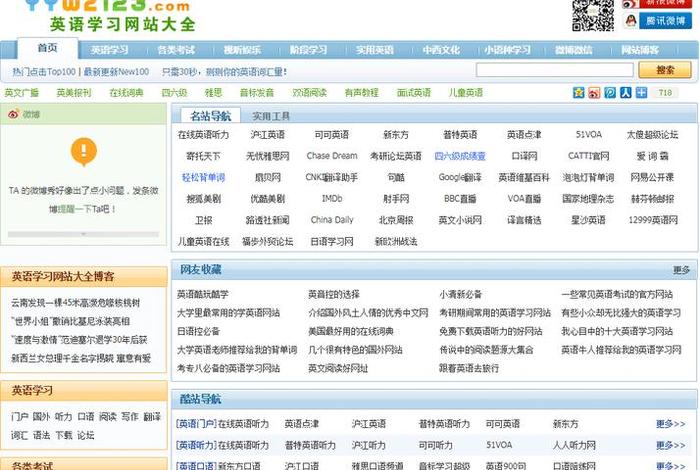Open 英语酷玩酷学 collection link
Screen dimensions: 700x470
coord(203,295)
